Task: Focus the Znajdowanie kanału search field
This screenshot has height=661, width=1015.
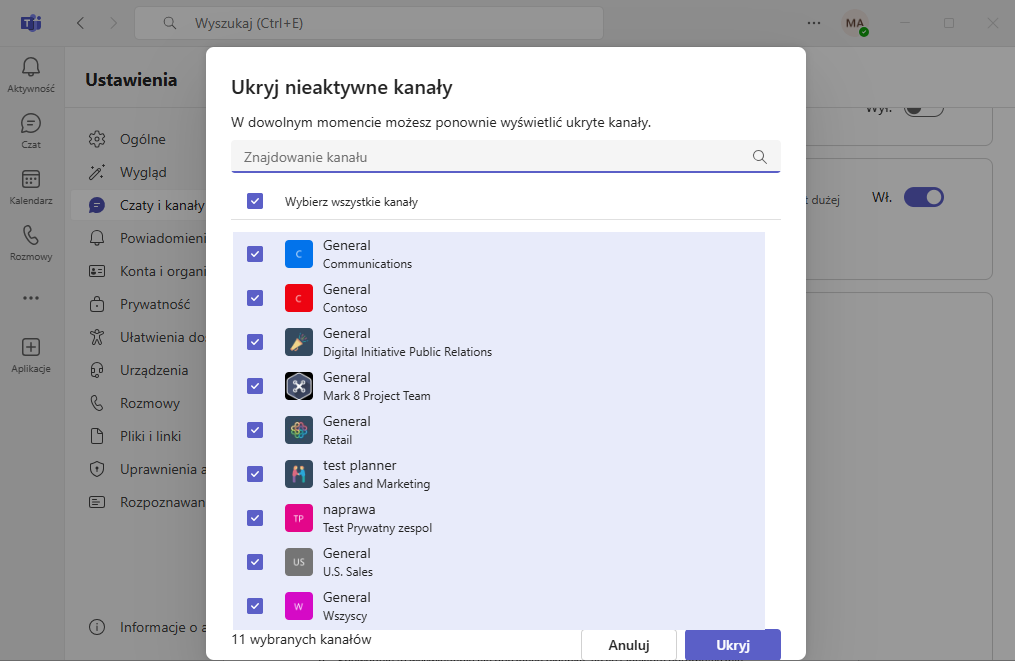Action: 506,157
